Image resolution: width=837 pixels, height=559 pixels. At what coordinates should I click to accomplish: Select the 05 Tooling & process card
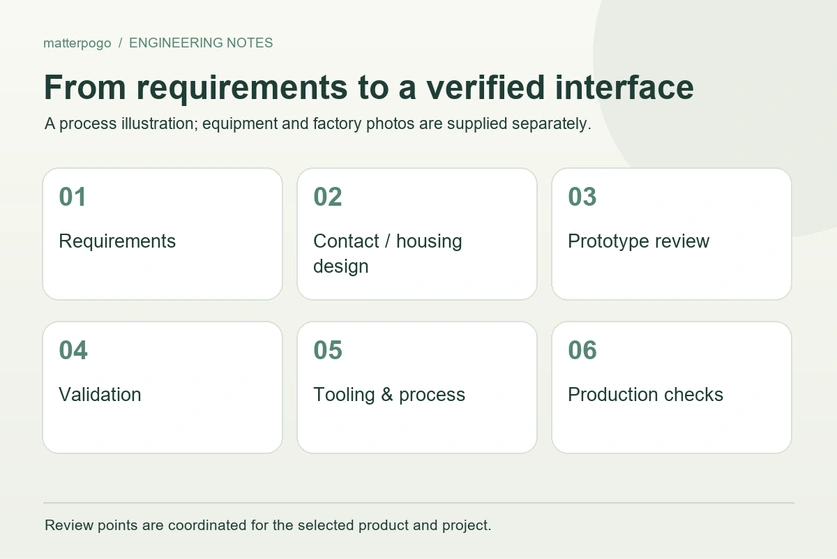click(417, 387)
